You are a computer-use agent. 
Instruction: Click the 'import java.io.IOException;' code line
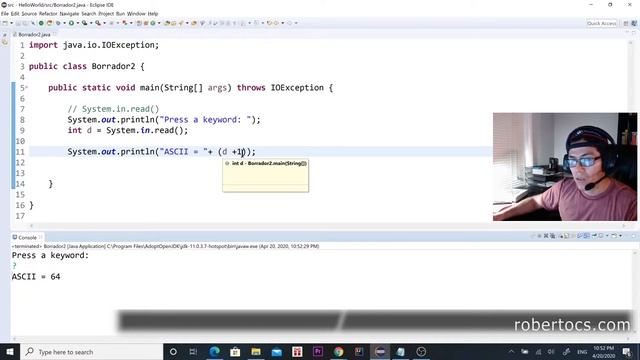tap(94, 45)
